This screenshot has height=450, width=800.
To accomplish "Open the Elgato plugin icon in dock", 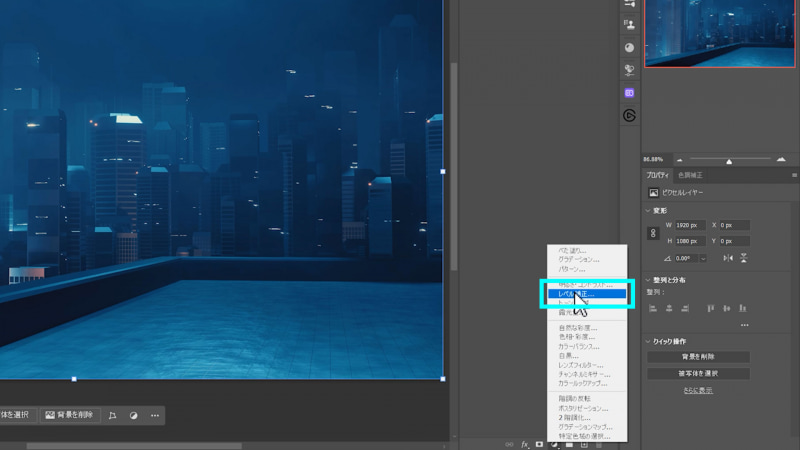I will (630, 116).
